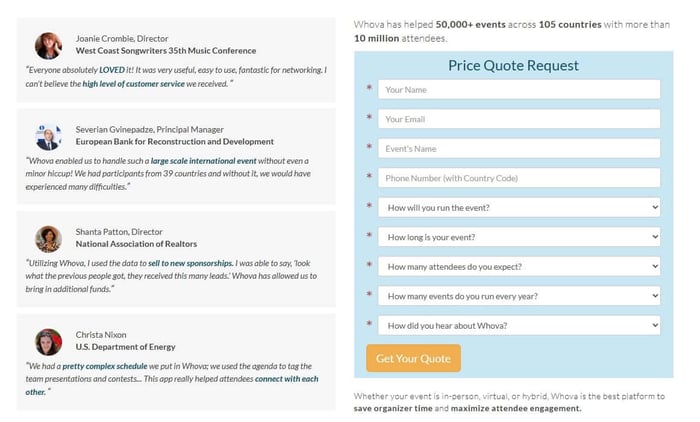The height and width of the screenshot is (422, 700).
Task: Open 'How many attendees do you expect?' dropdown
Action: click(519, 267)
